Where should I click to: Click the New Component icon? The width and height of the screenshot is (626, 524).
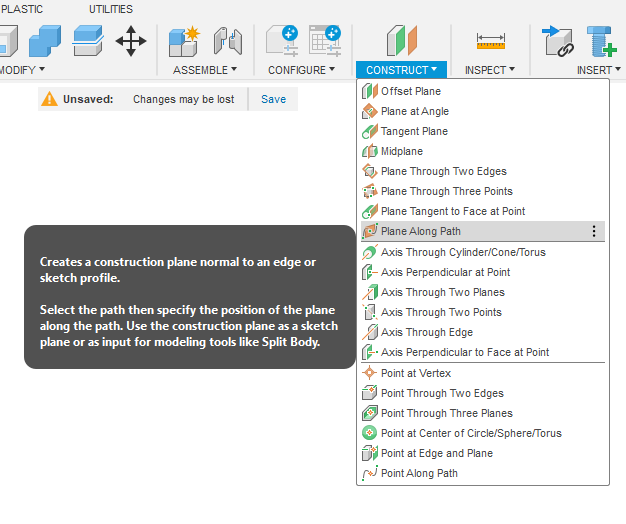point(183,41)
